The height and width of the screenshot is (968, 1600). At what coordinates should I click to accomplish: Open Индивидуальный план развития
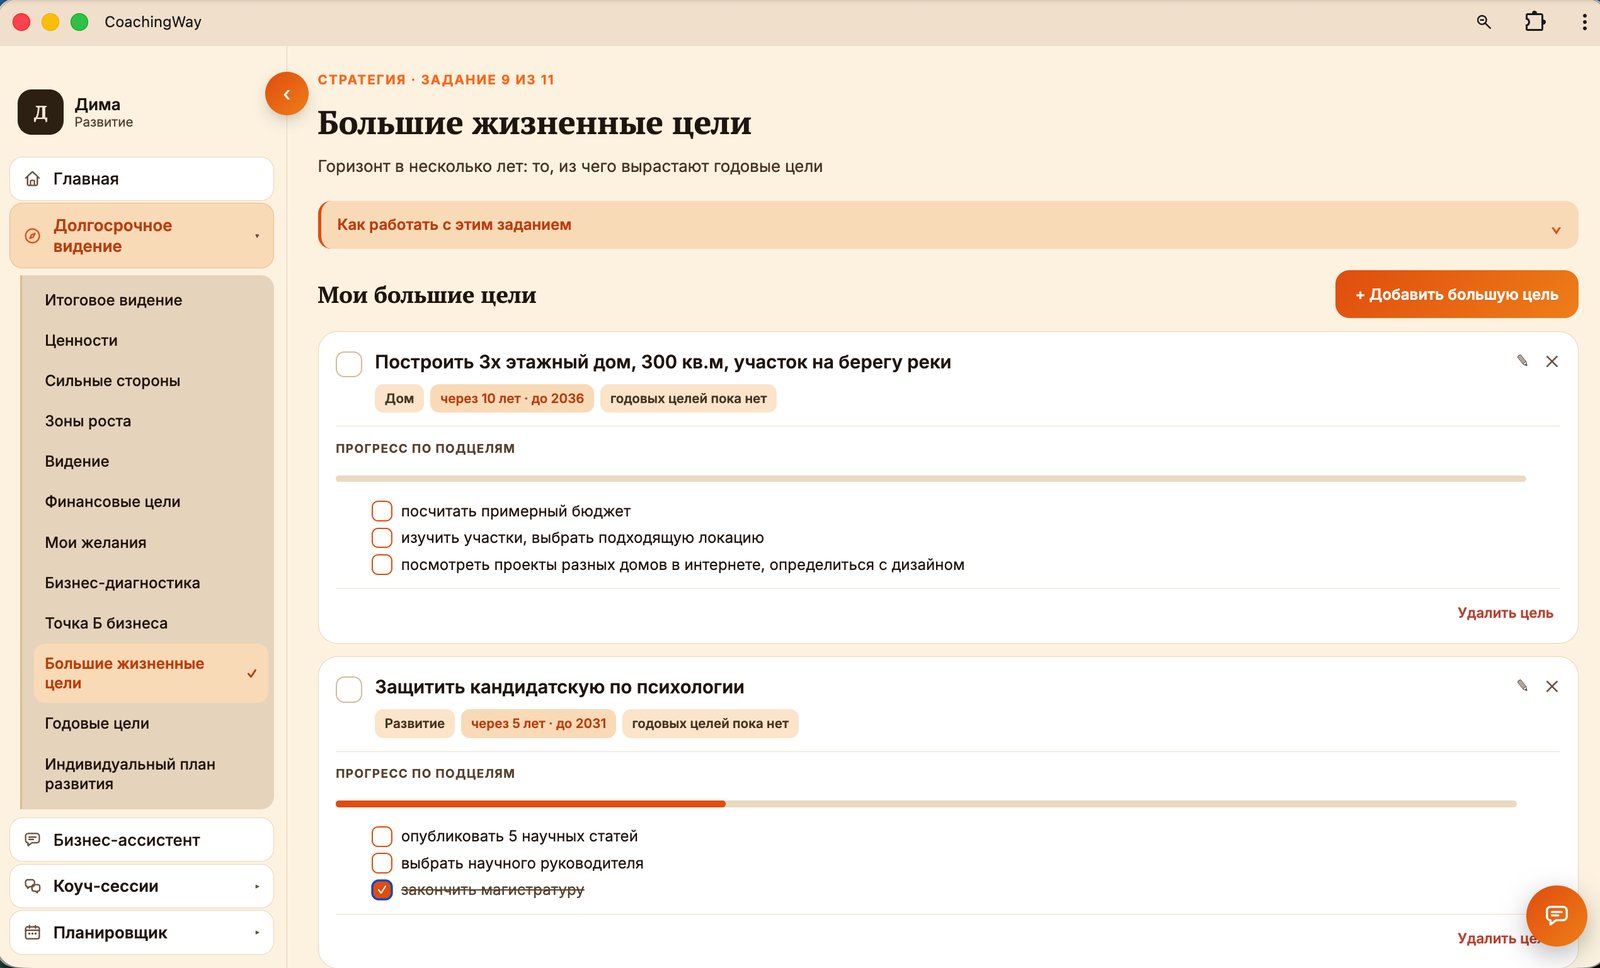130,774
